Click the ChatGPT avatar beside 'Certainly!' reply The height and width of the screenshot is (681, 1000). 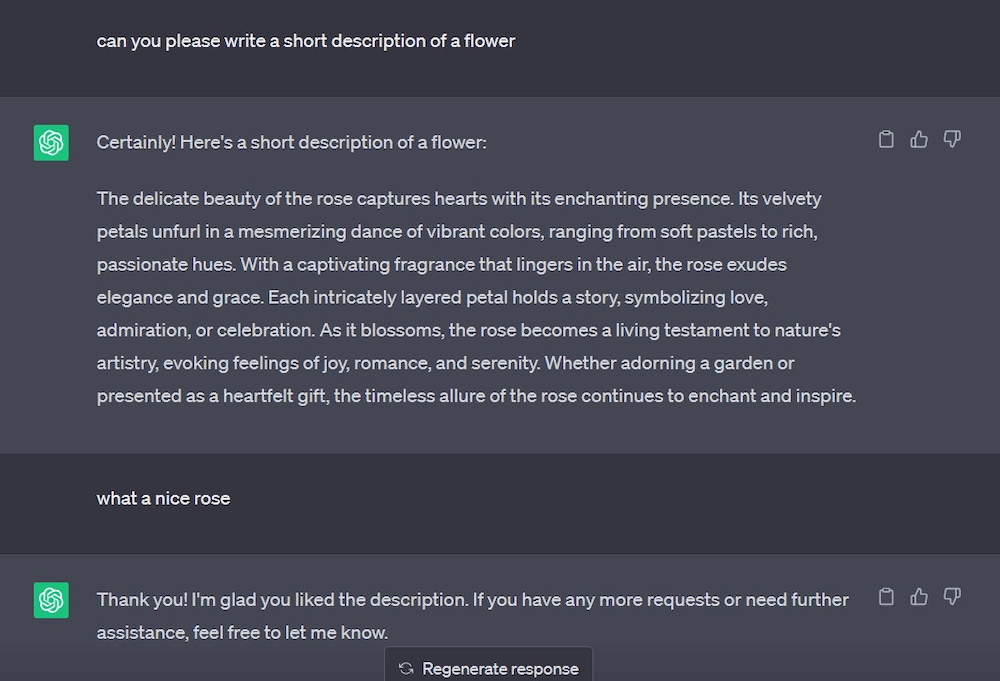pos(51,143)
